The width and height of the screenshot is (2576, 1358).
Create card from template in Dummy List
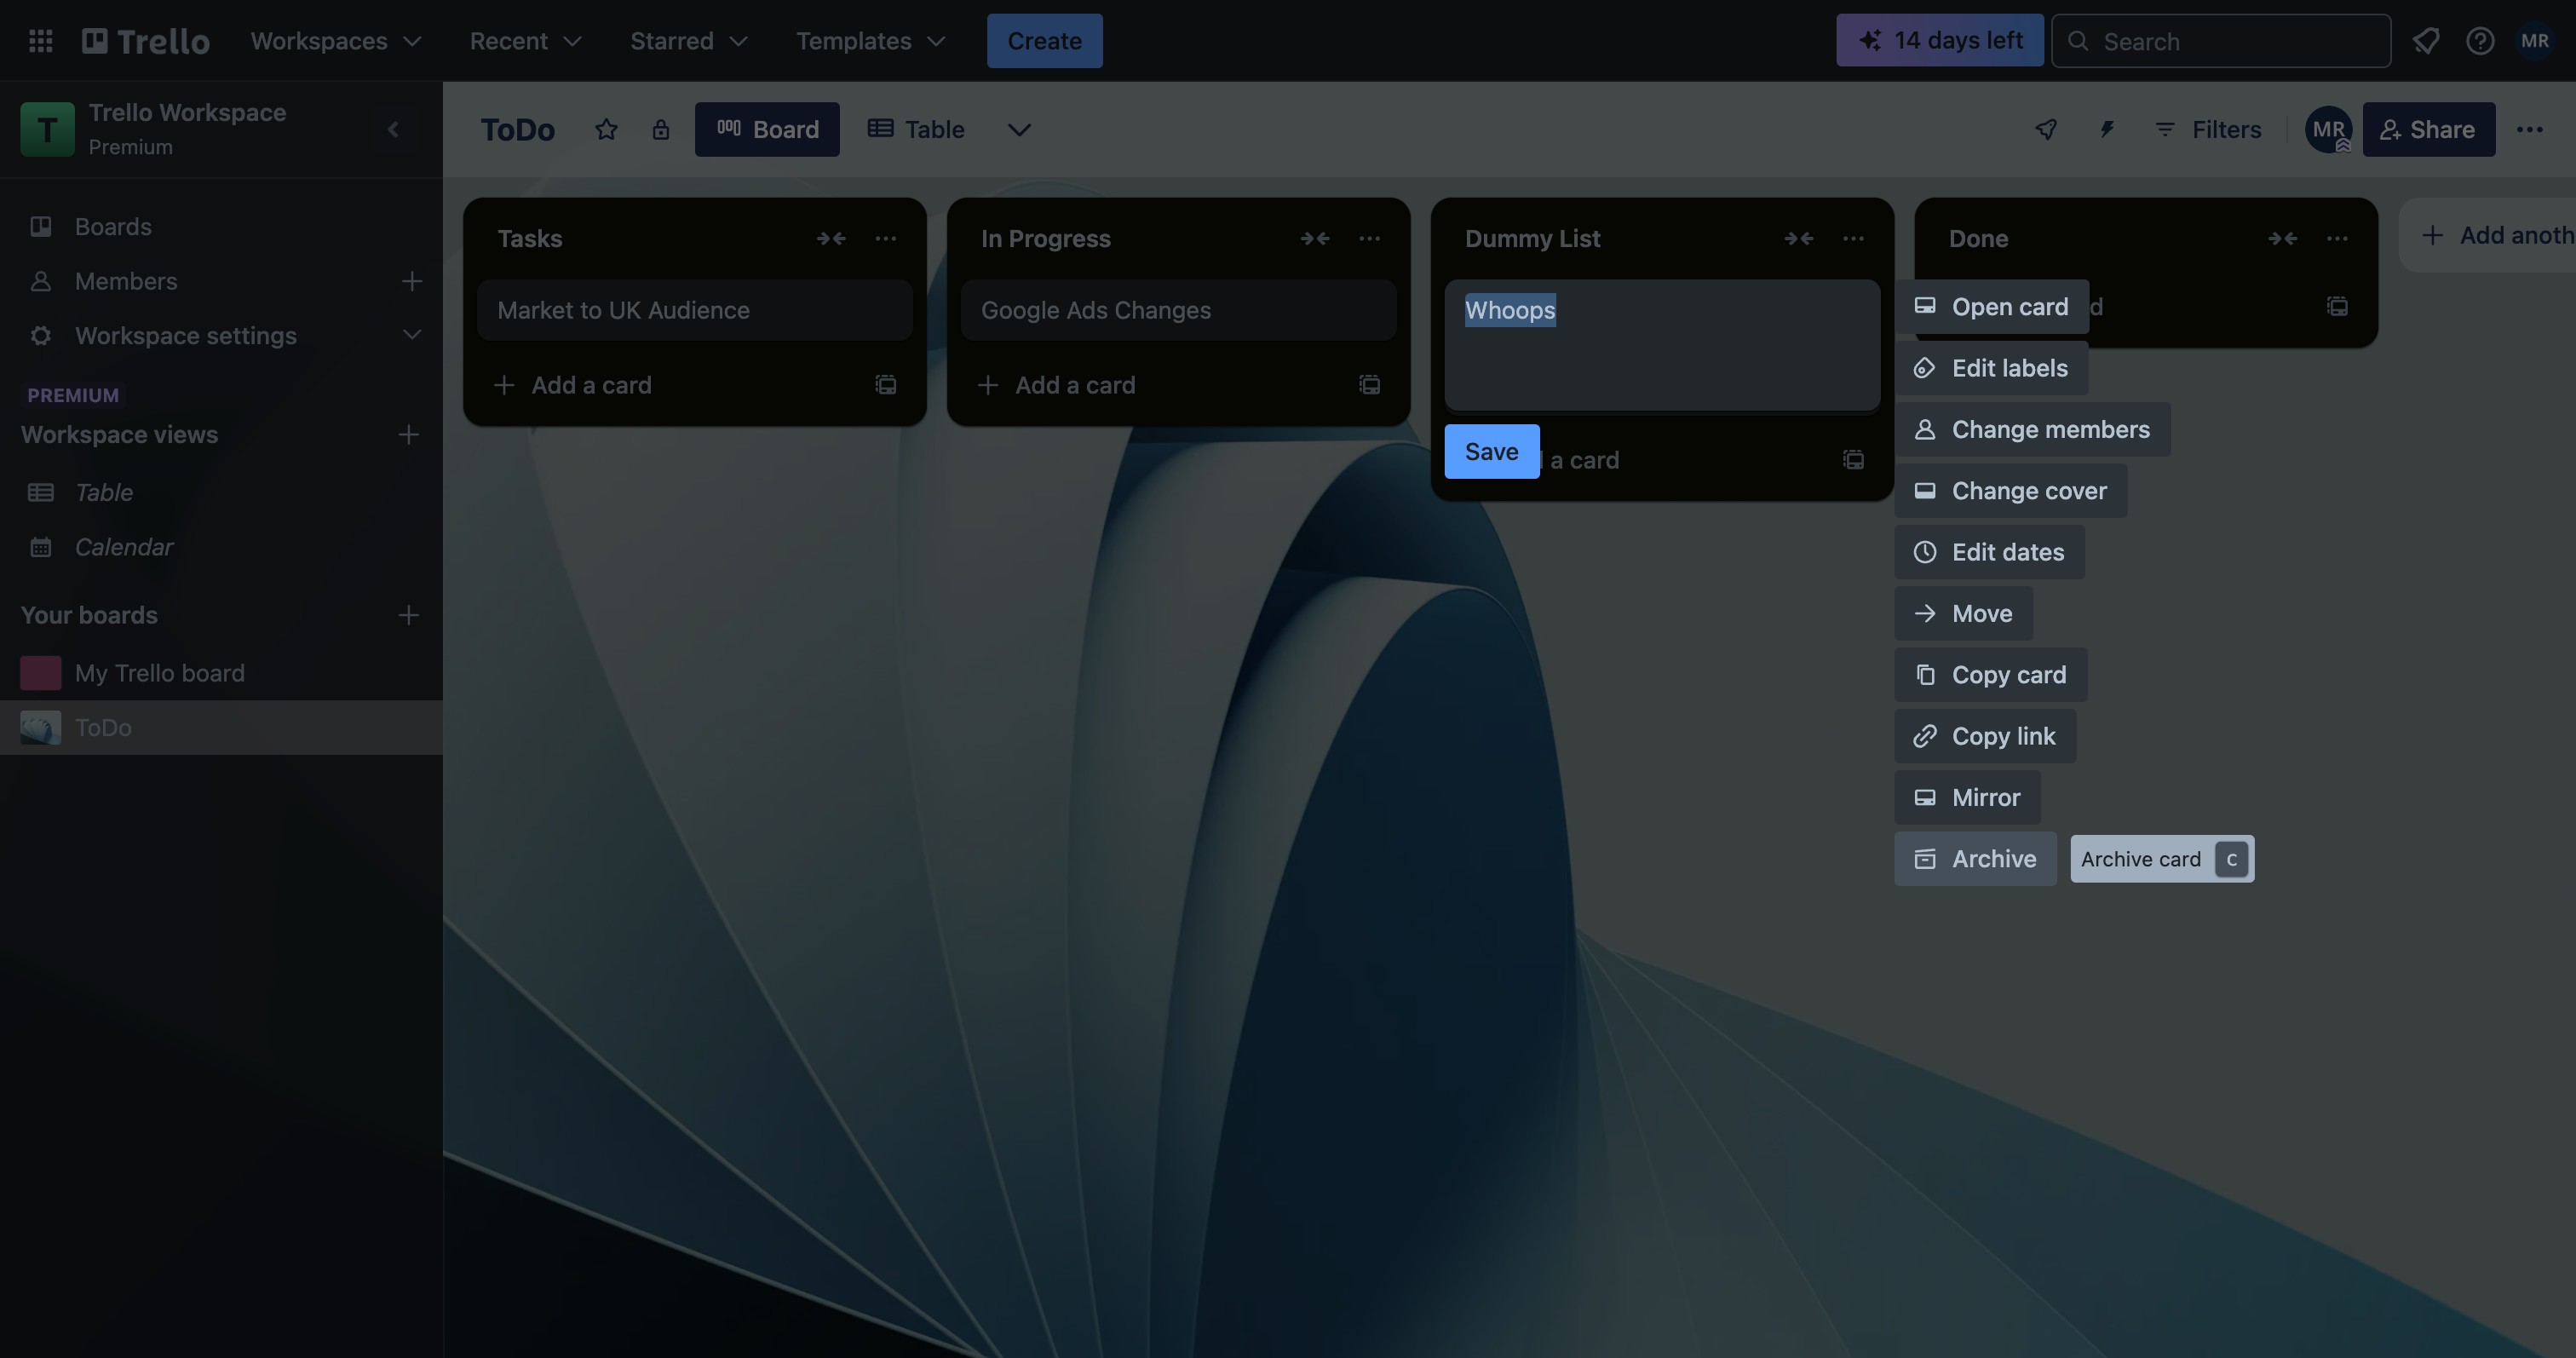(1854, 460)
